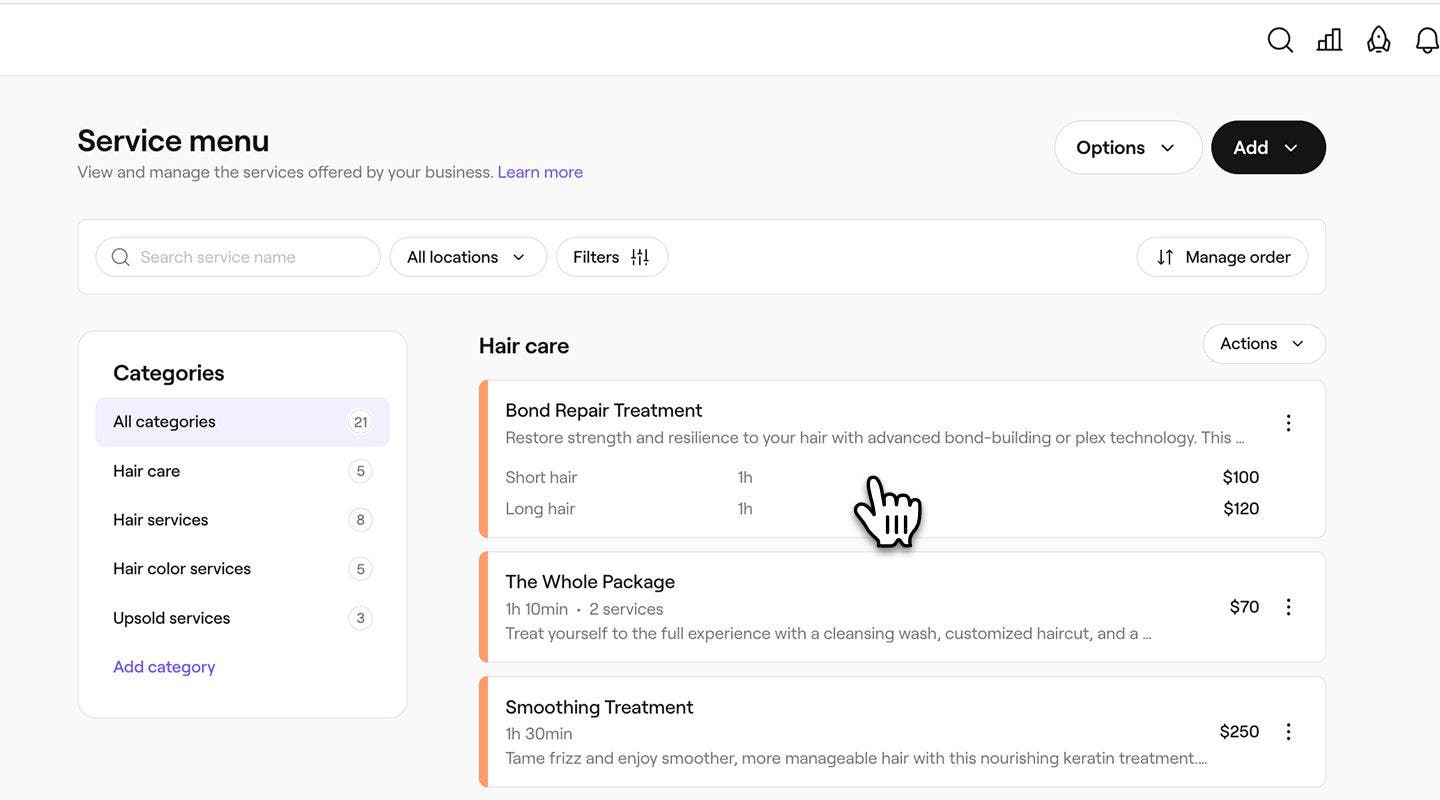Image resolution: width=1440 pixels, height=800 pixels.
Task: Expand the All locations dropdown
Action: (x=467, y=257)
